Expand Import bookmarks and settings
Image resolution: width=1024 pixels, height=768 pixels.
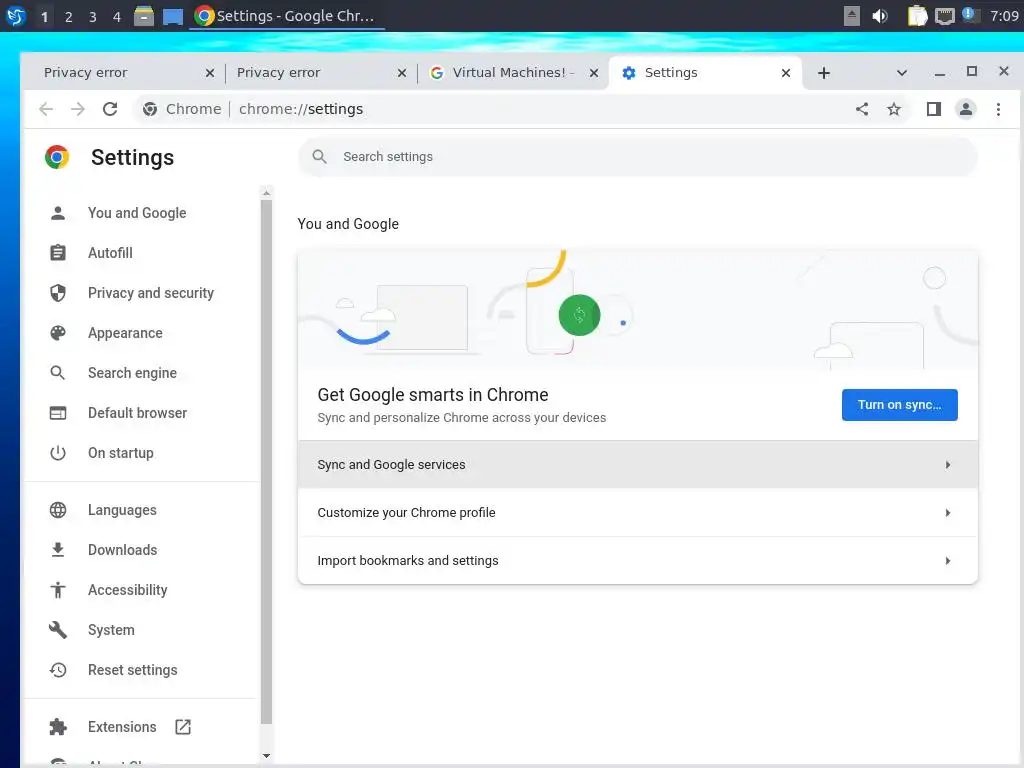pyautogui.click(x=637, y=560)
